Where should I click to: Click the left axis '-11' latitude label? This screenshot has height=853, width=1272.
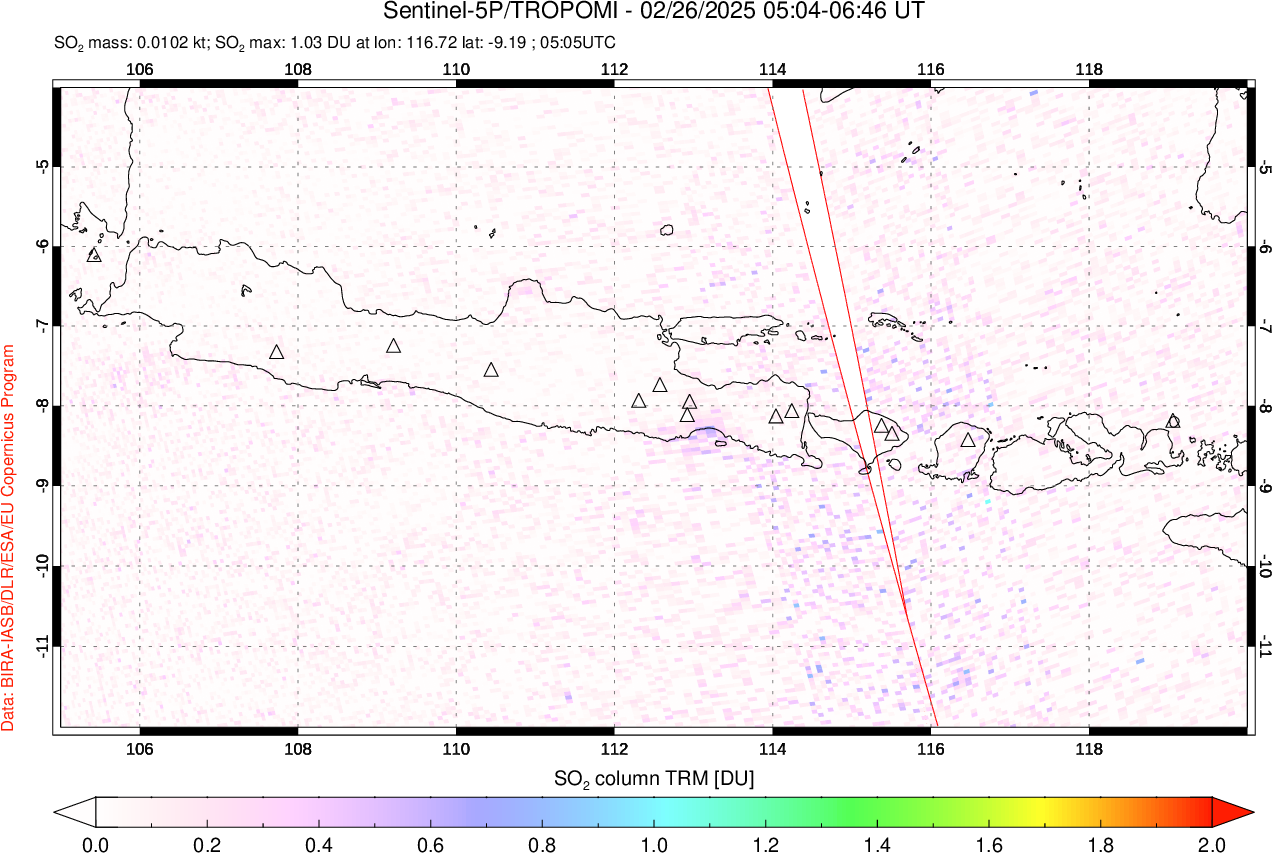click(44, 646)
